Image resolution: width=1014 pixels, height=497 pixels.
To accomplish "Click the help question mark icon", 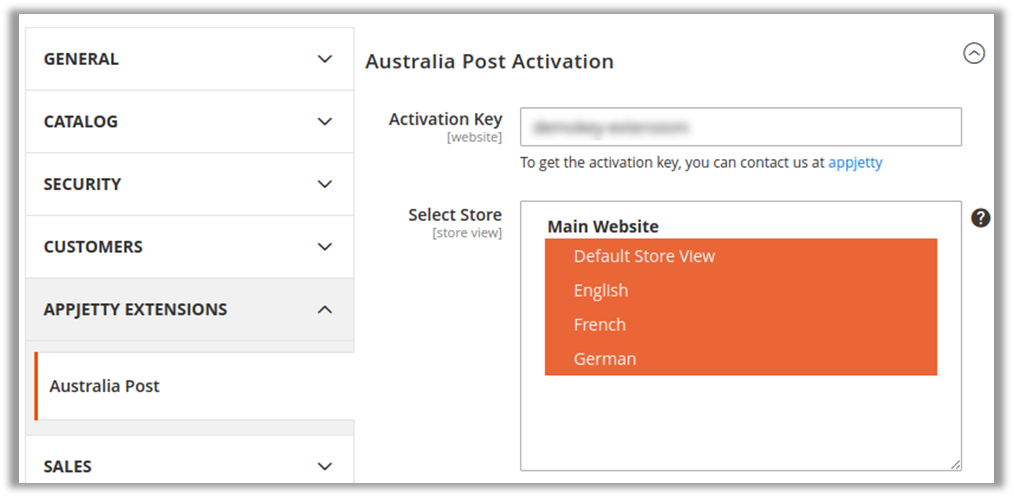I will (x=980, y=218).
